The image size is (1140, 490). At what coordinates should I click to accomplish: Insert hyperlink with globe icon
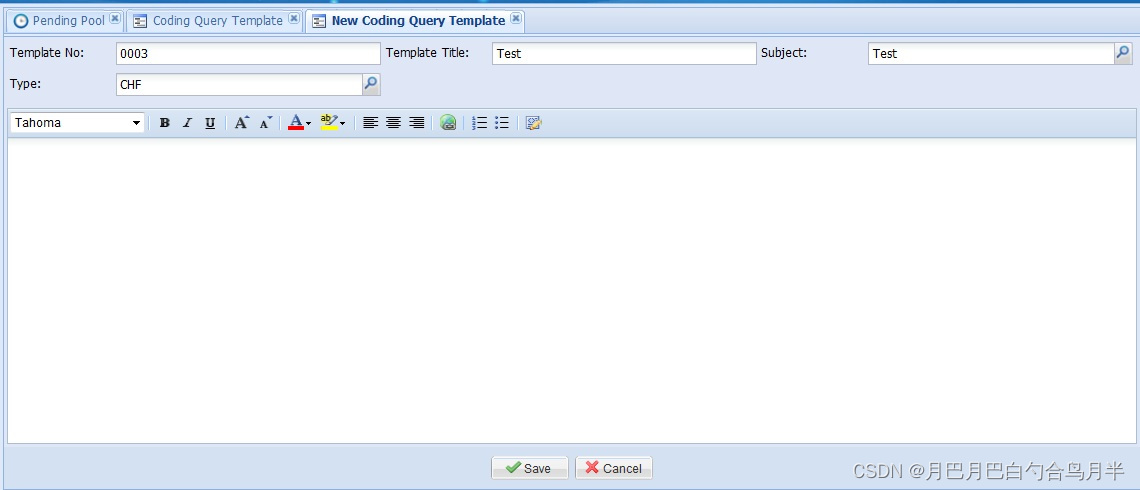tap(448, 123)
